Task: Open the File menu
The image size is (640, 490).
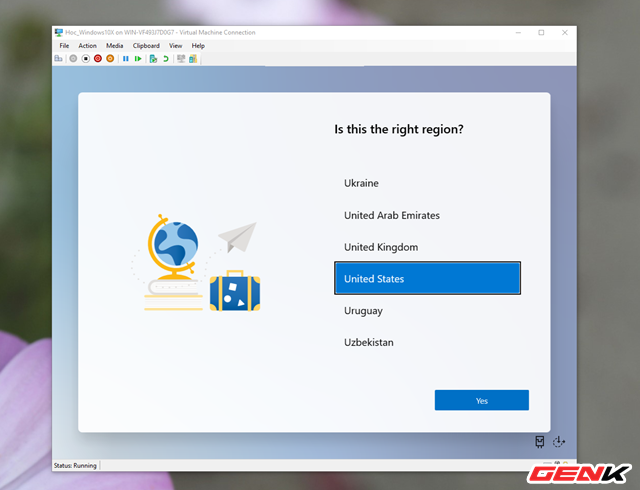Action: click(64, 46)
